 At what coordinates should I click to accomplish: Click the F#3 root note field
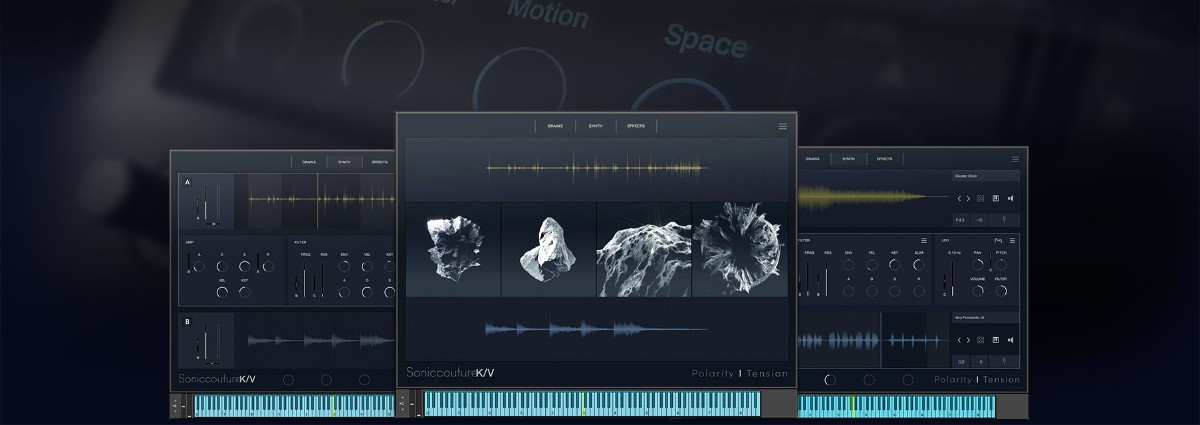pos(960,220)
